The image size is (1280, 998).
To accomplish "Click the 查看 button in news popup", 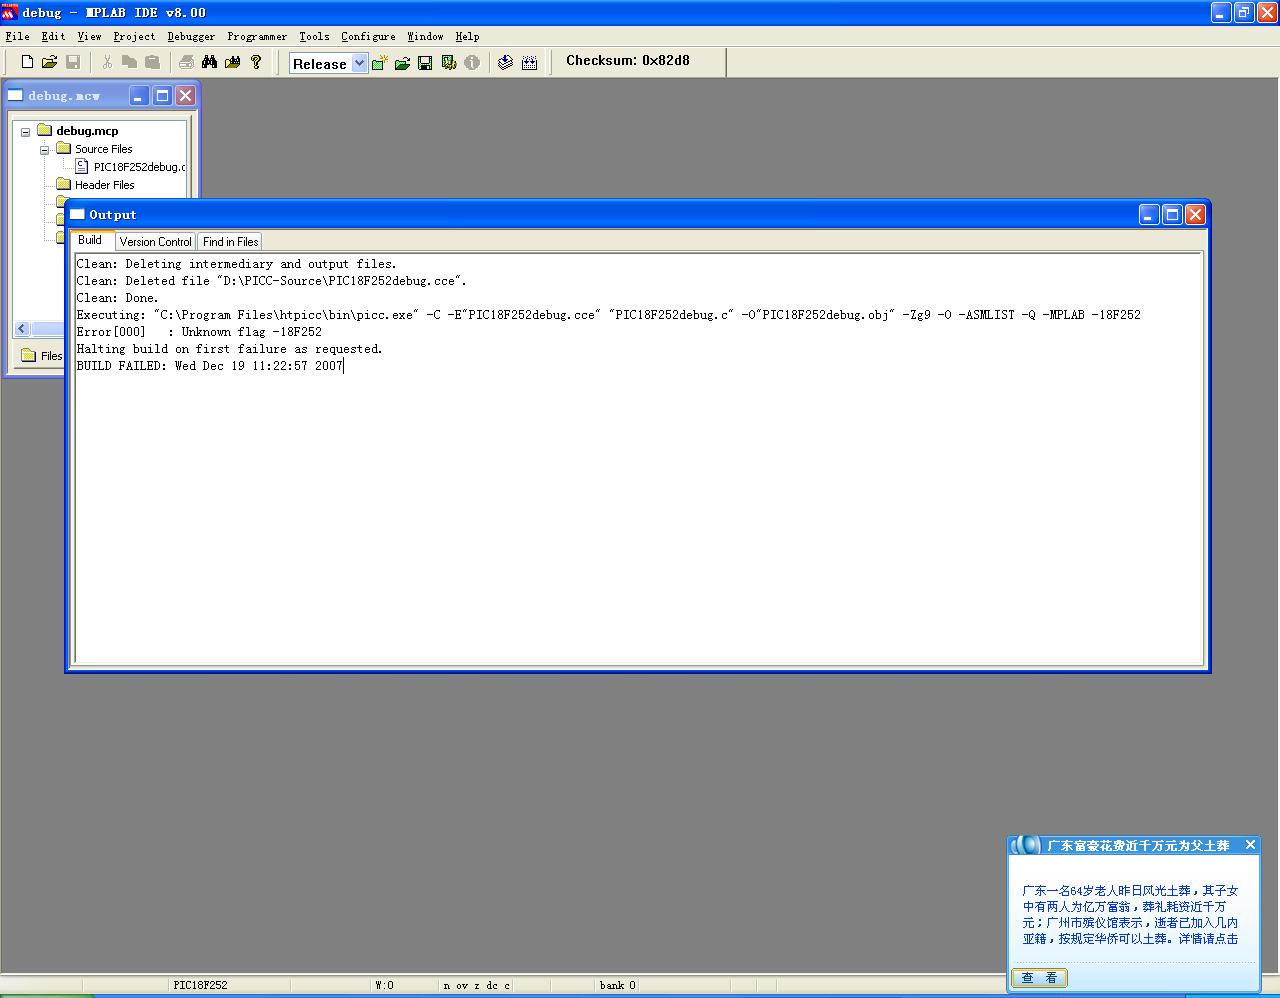I will click(1039, 978).
